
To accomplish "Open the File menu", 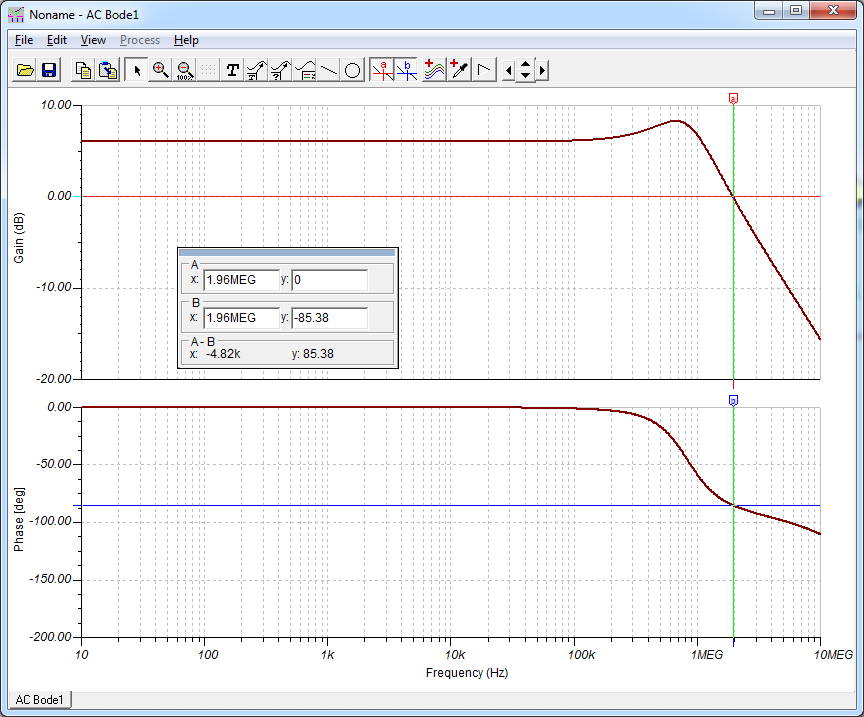I will click(24, 40).
